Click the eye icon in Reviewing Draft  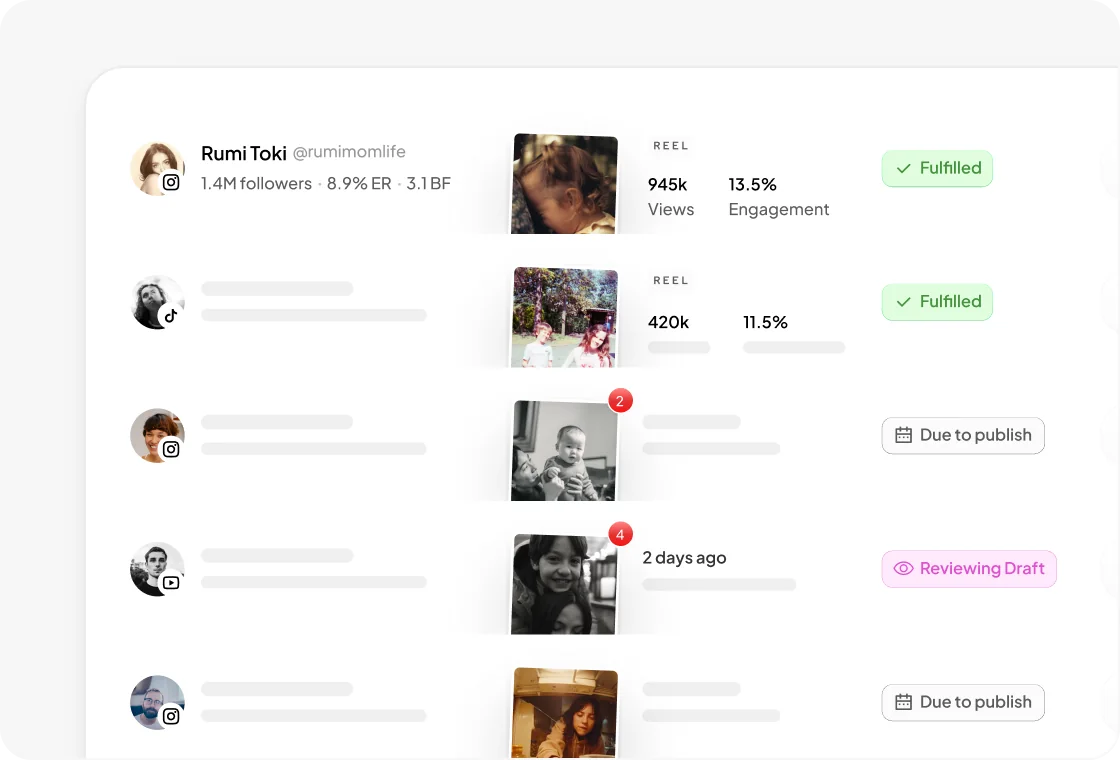pos(904,569)
